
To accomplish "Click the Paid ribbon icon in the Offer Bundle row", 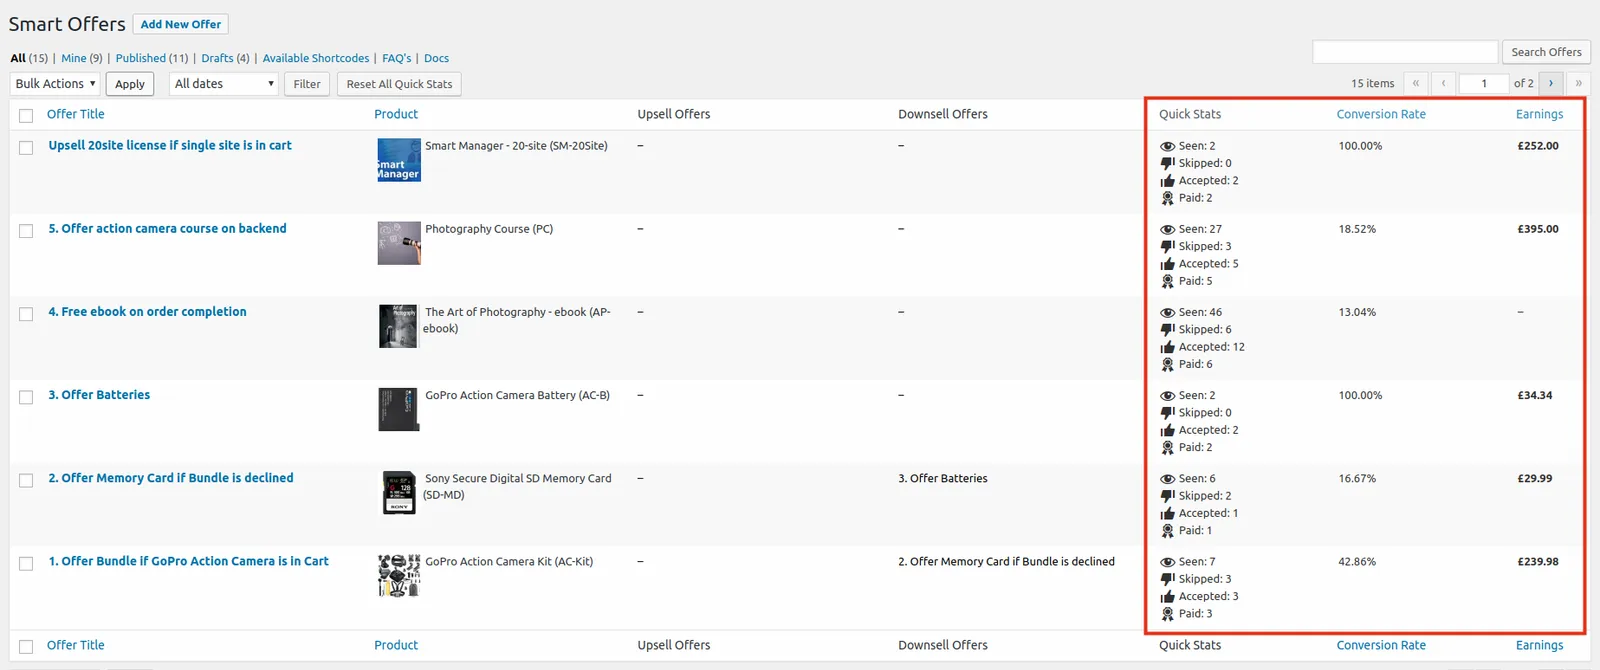I will point(1167,614).
